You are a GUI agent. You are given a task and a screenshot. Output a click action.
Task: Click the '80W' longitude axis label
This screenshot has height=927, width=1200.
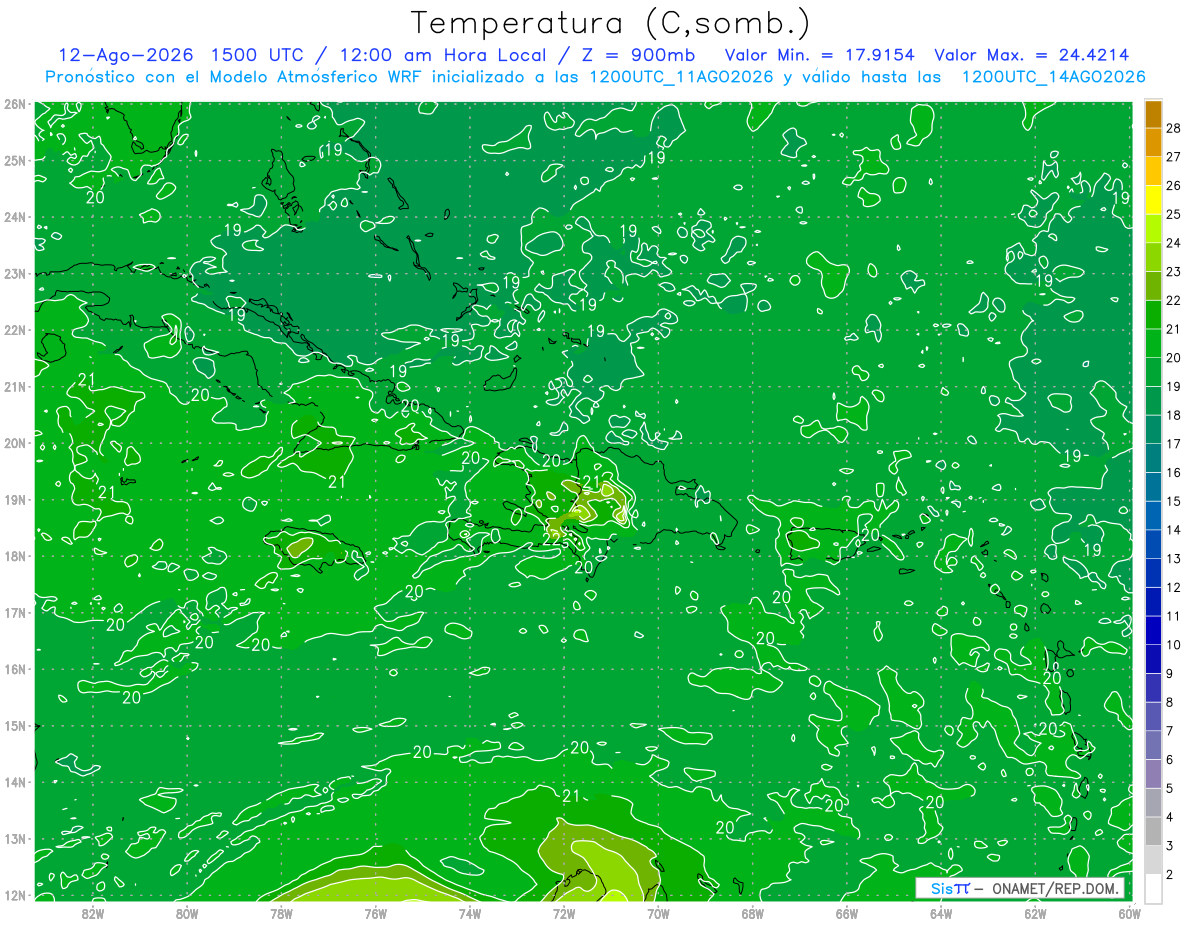[187, 912]
